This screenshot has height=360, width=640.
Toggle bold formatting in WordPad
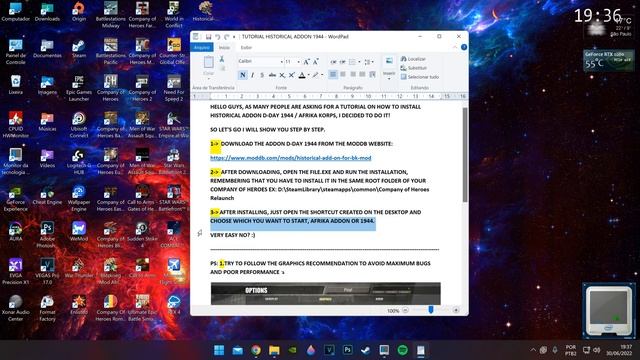(243, 75)
